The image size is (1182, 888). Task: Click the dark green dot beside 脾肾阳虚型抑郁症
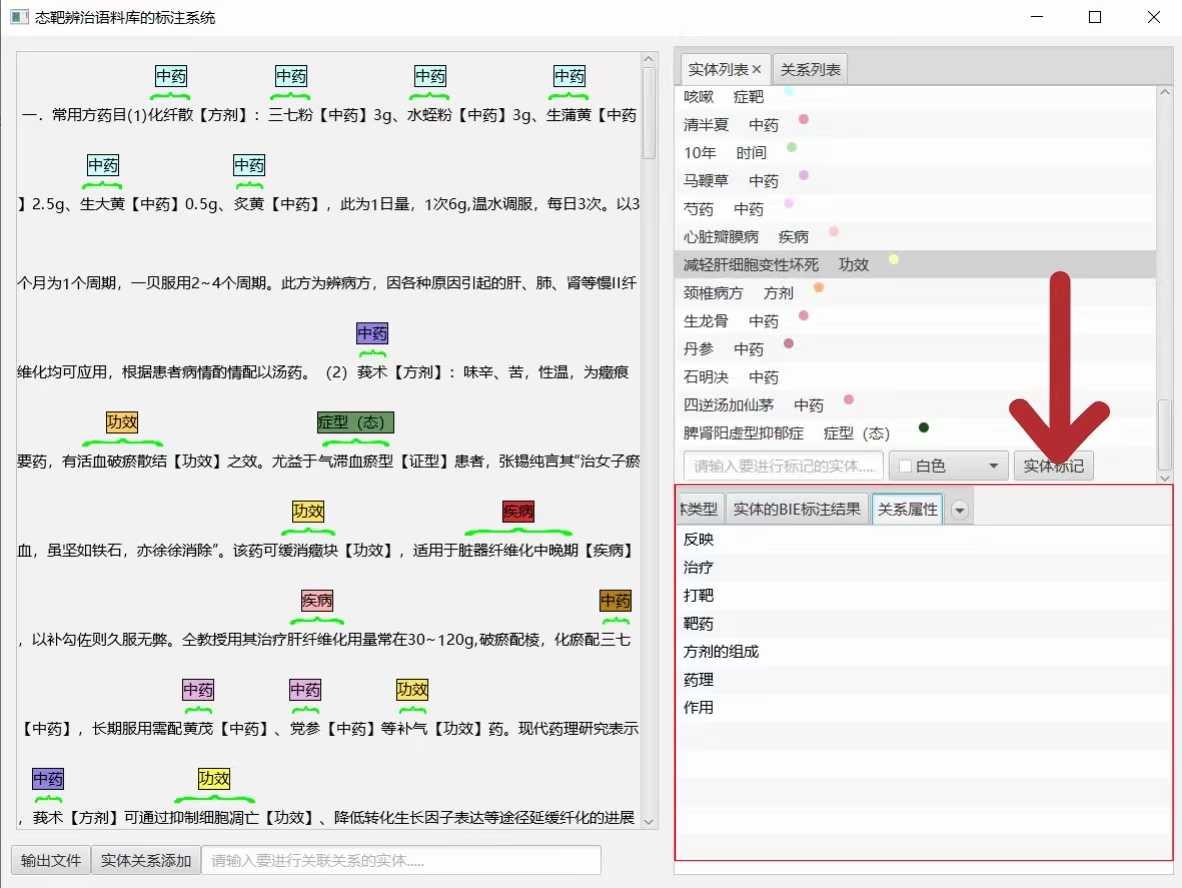(x=924, y=428)
